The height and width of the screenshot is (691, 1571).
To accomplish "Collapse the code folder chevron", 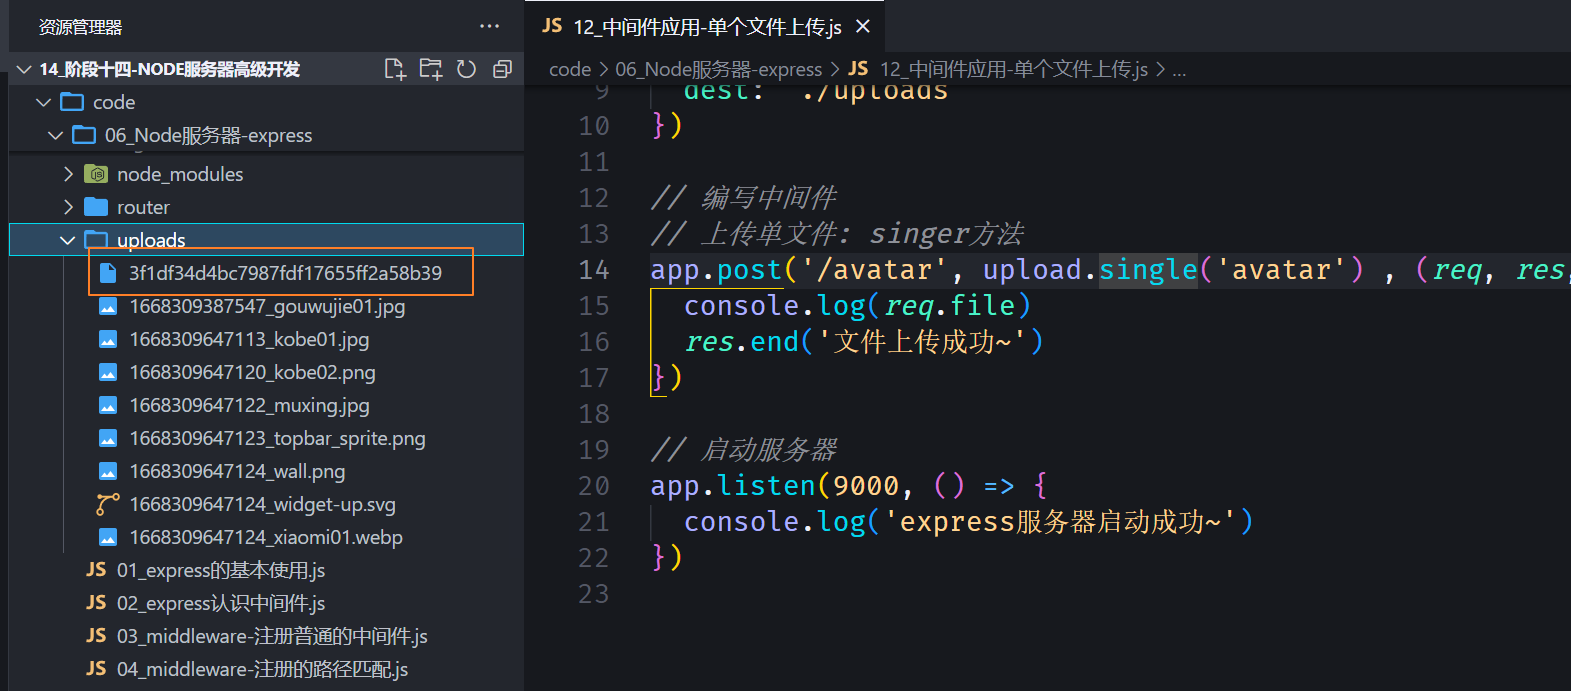I will coord(43,102).
